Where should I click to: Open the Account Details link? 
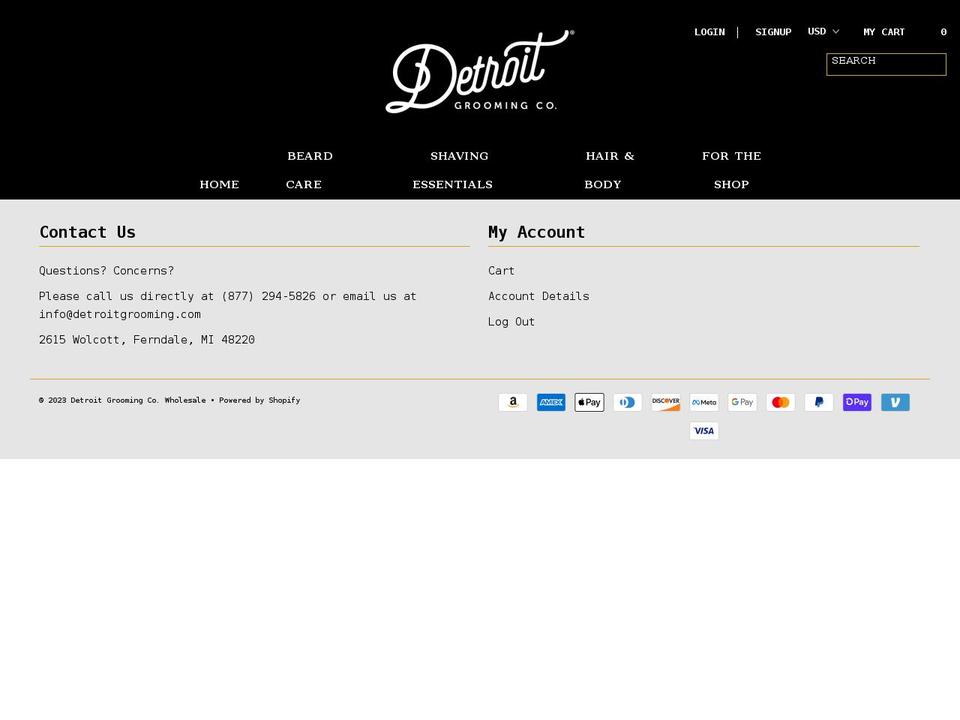point(539,296)
